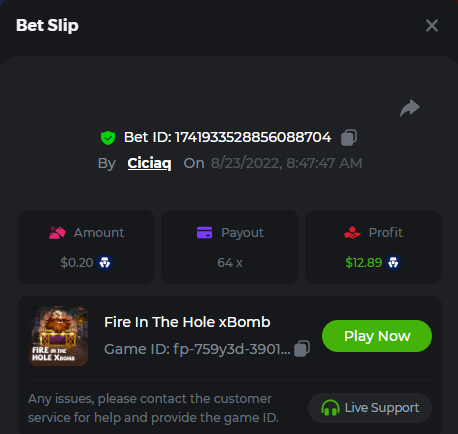Copy the Game ID value
The image size is (458, 434).
pos(302,349)
